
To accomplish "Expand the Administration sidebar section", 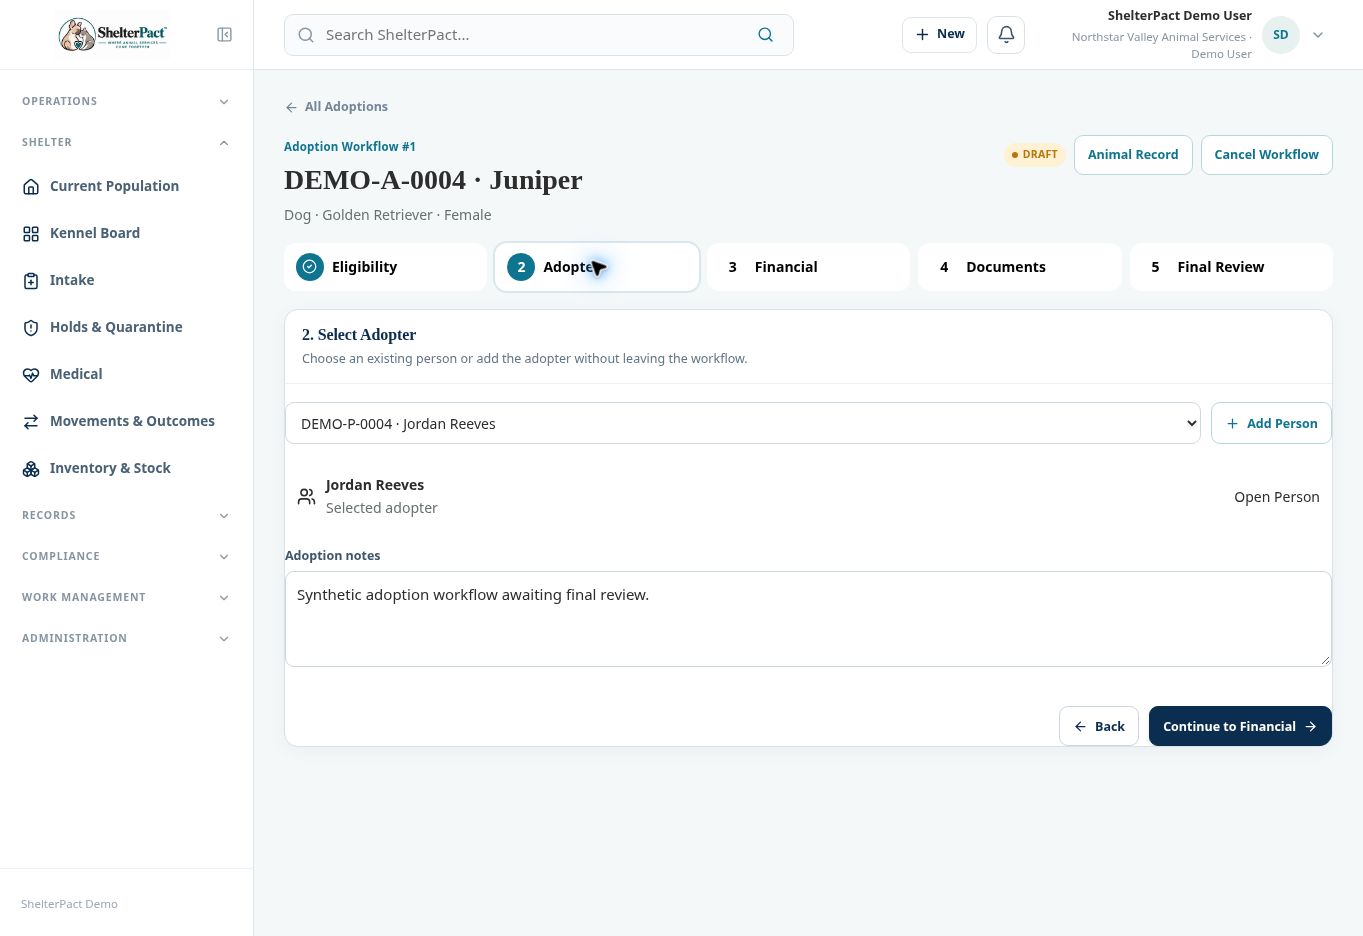I will (126, 638).
